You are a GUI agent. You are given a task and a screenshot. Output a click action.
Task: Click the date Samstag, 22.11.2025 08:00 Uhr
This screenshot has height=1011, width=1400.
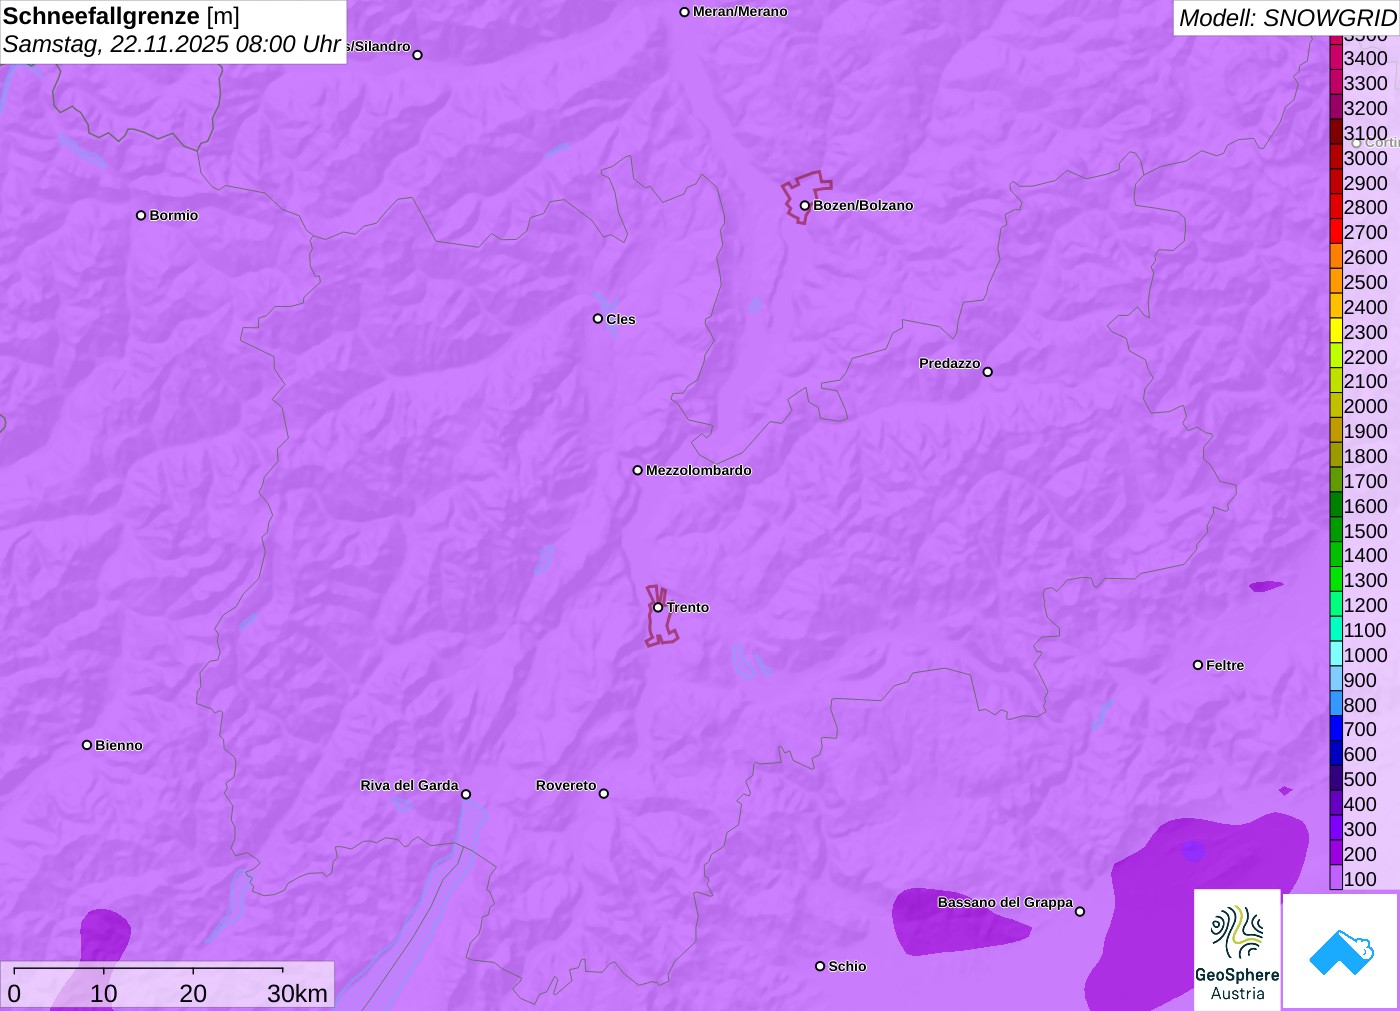click(x=172, y=45)
